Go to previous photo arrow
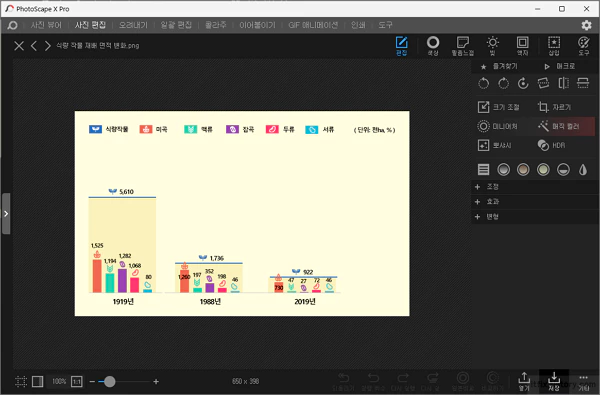Image resolution: width=600 pixels, height=395 pixels. pyautogui.click(x=34, y=46)
